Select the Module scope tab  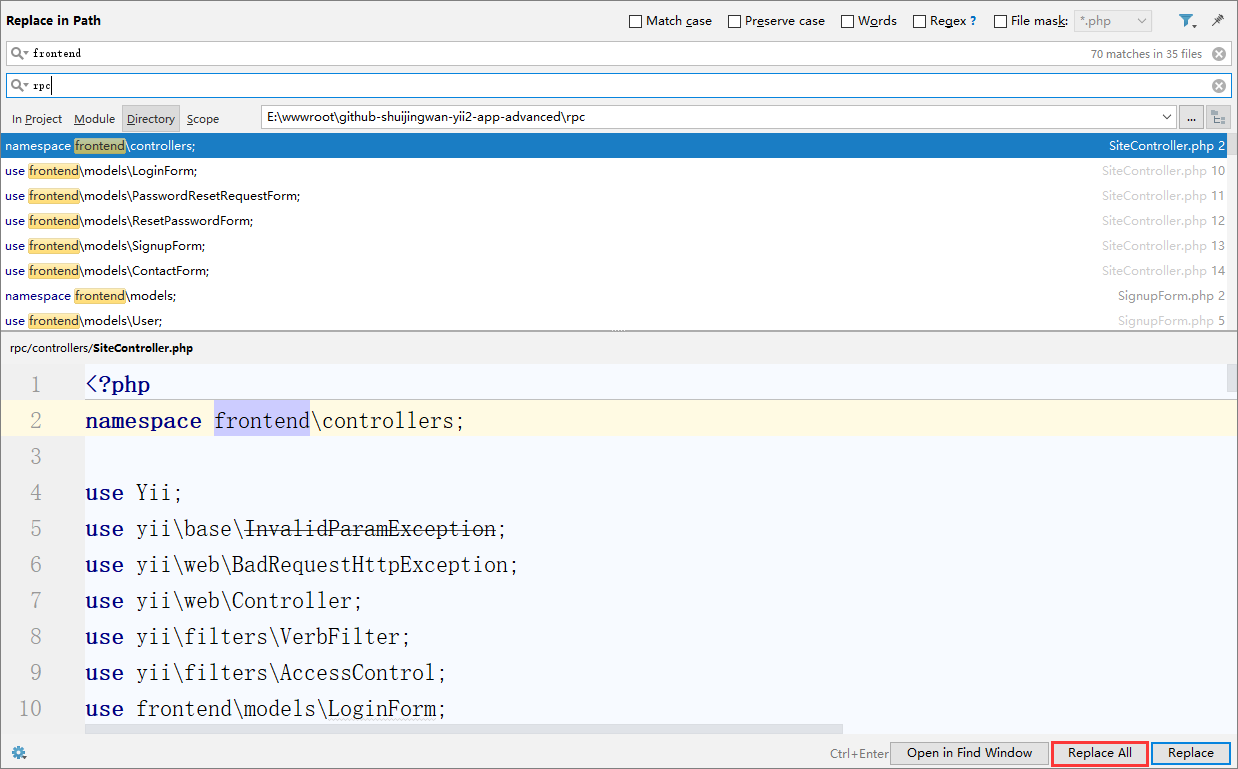(x=95, y=119)
